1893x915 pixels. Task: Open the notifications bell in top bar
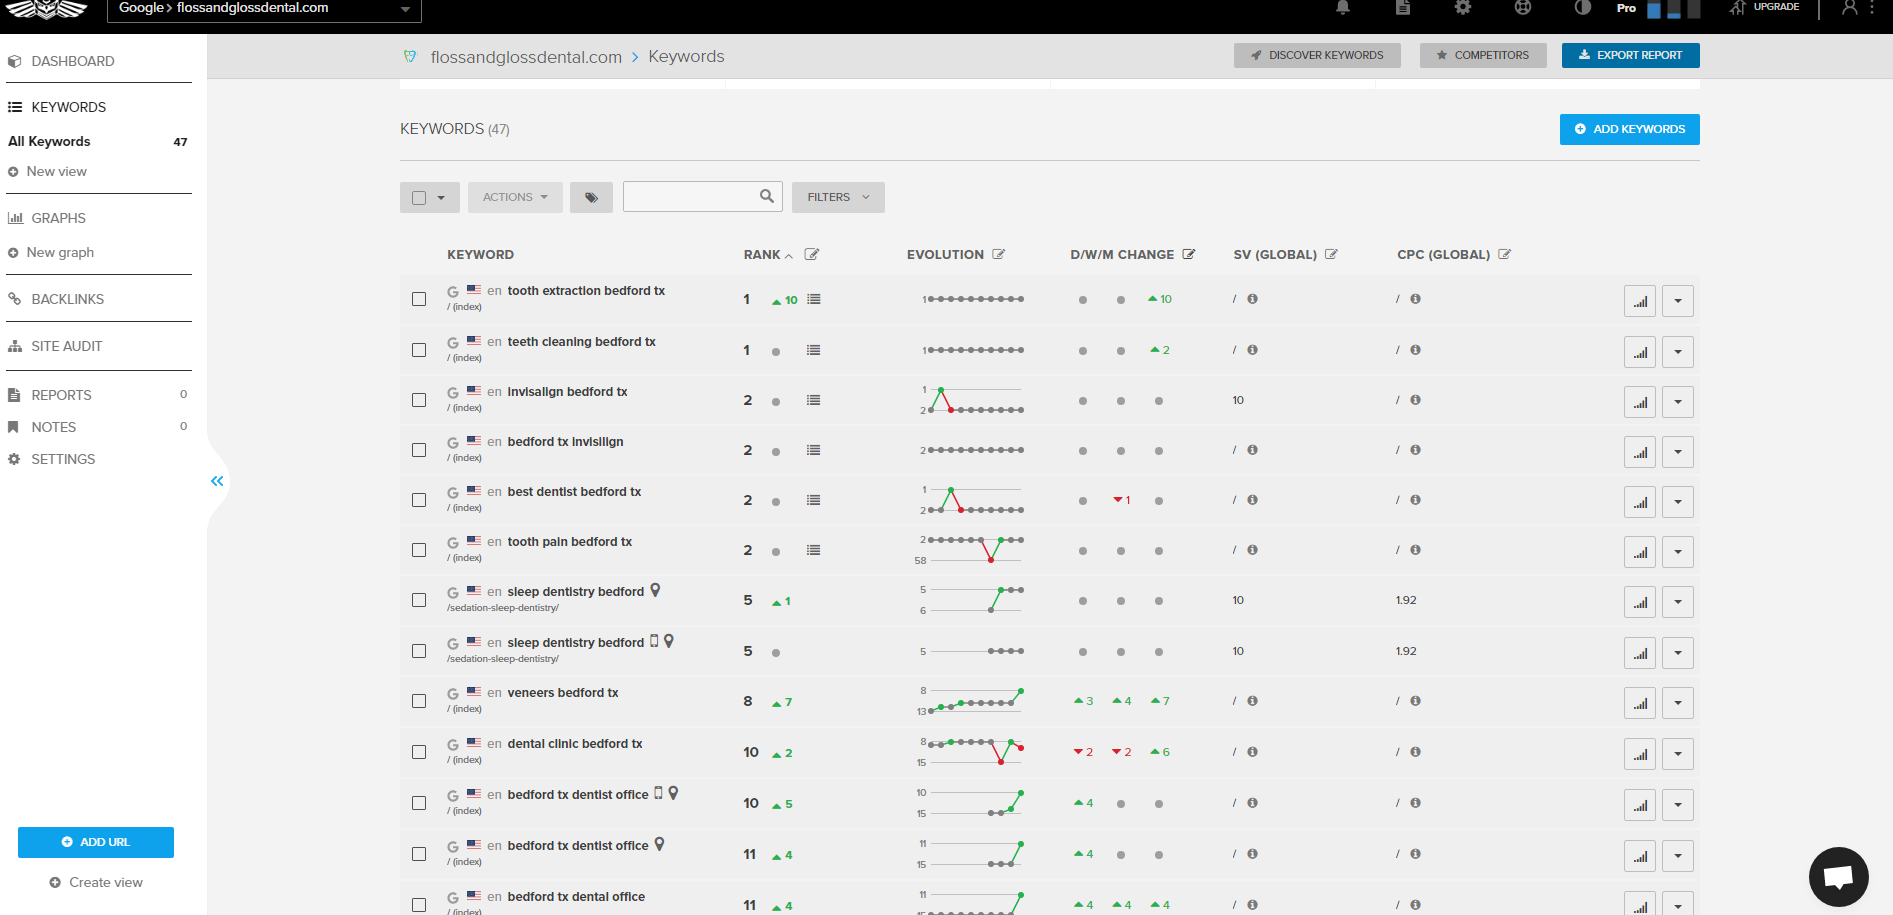click(x=1343, y=7)
